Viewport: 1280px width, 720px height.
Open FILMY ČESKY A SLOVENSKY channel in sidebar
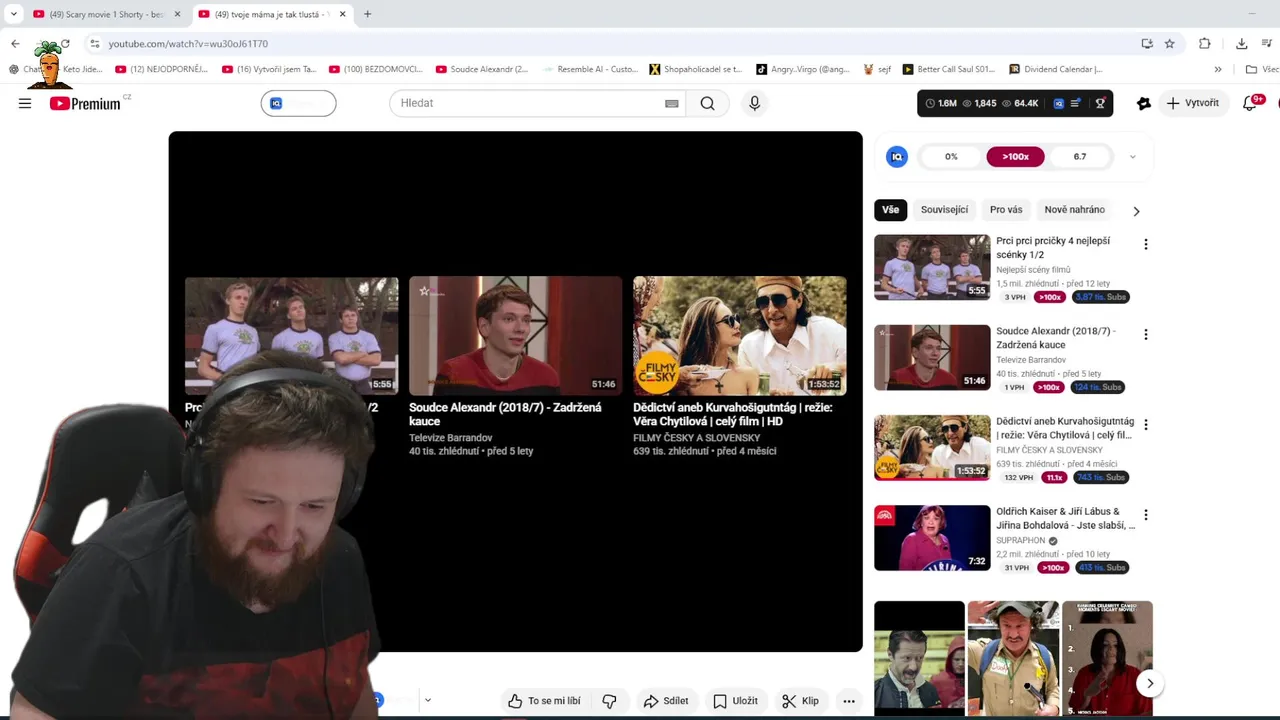[x=1049, y=450]
